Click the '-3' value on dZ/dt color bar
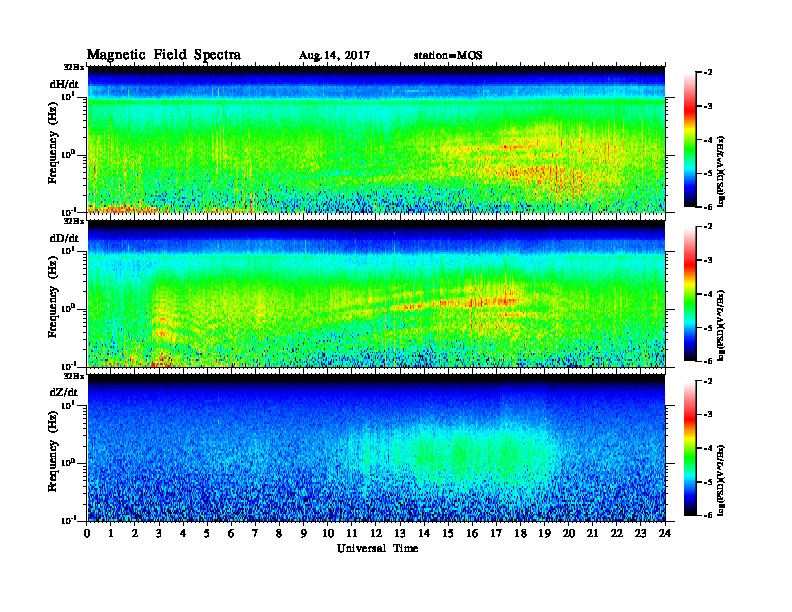This screenshot has width=792, height=612. point(708,415)
